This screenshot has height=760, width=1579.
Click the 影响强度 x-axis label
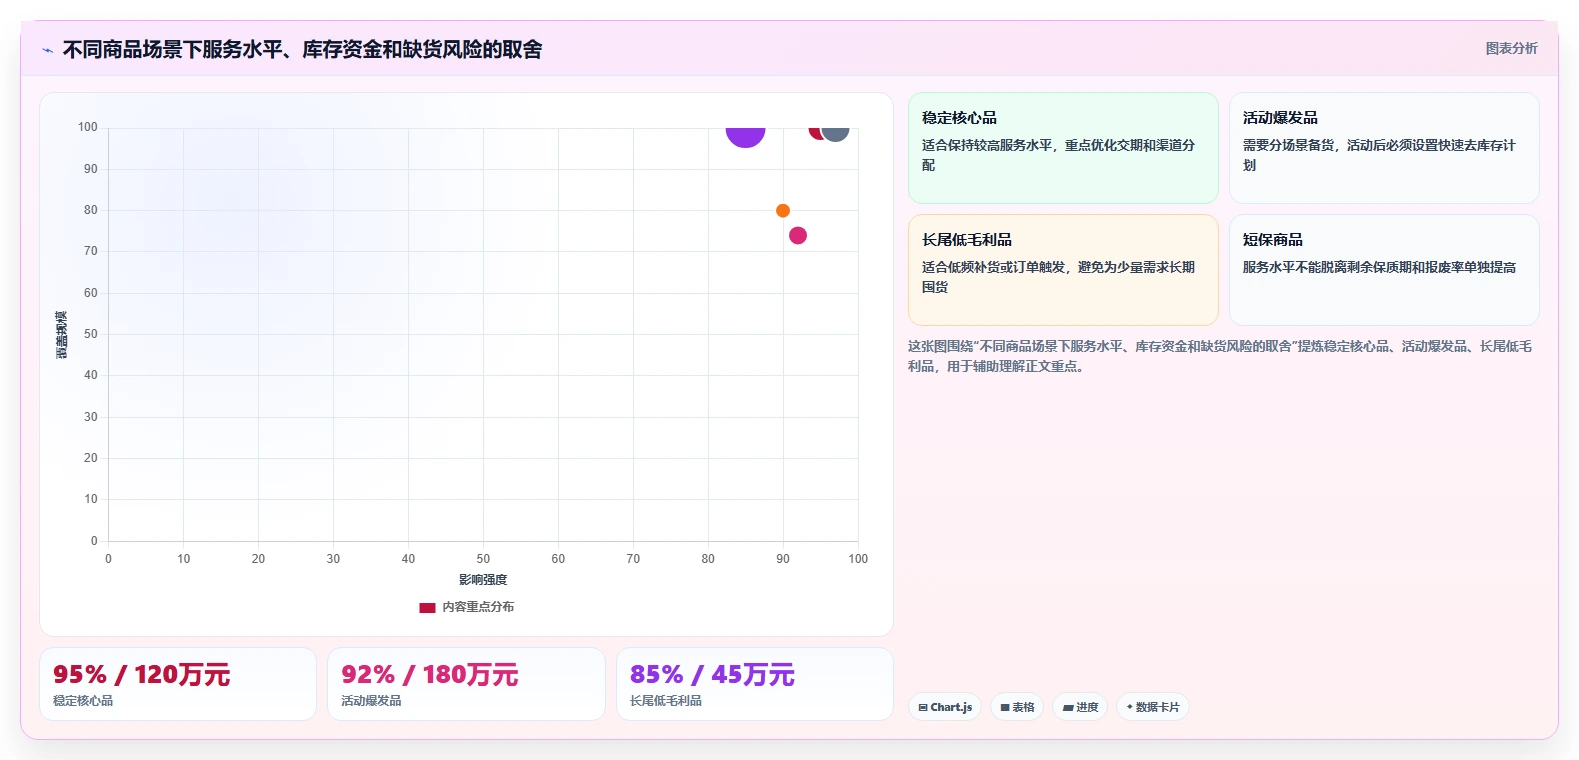483,580
